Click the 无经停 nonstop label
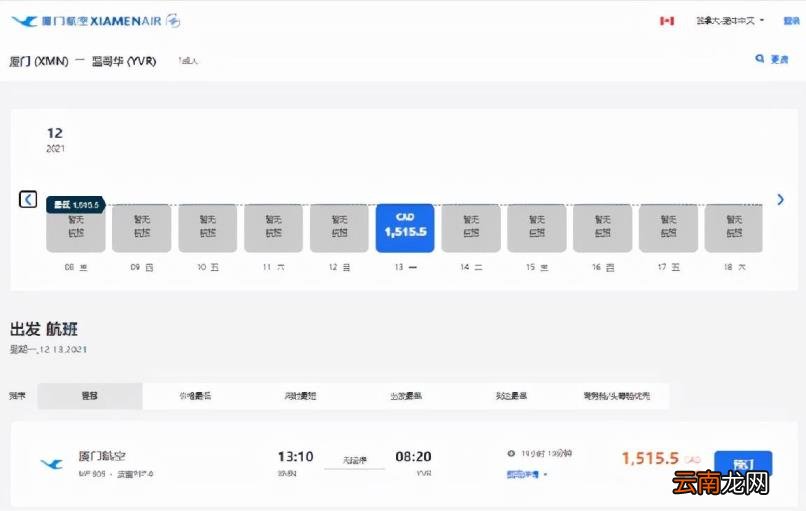 coord(355,460)
